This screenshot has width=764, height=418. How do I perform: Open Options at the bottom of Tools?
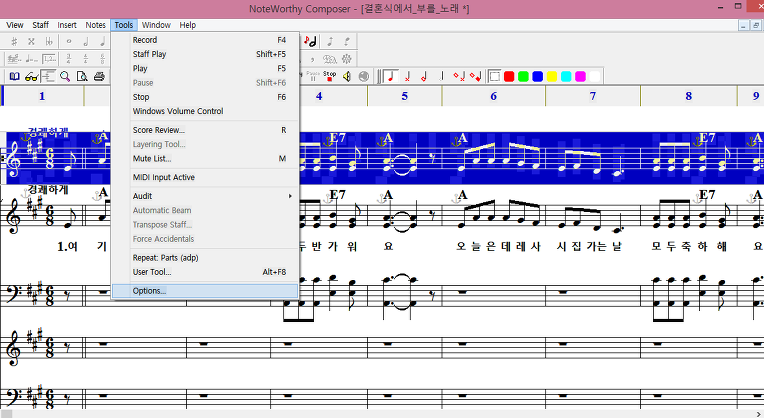pyautogui.click(x=205, y=291)
